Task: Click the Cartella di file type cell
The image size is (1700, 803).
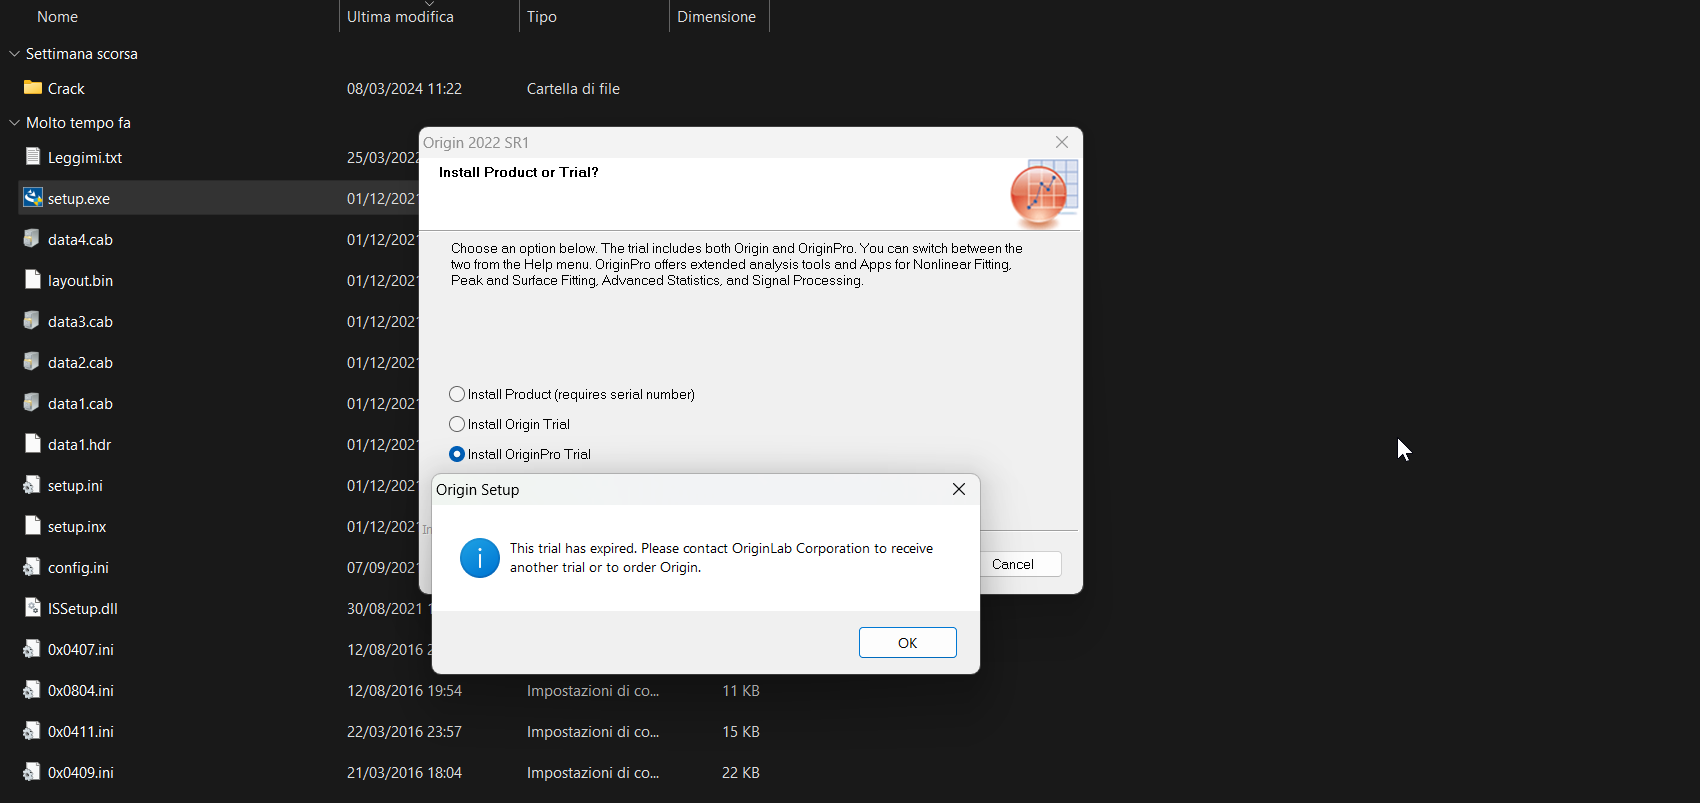Action: pos(573,89)
